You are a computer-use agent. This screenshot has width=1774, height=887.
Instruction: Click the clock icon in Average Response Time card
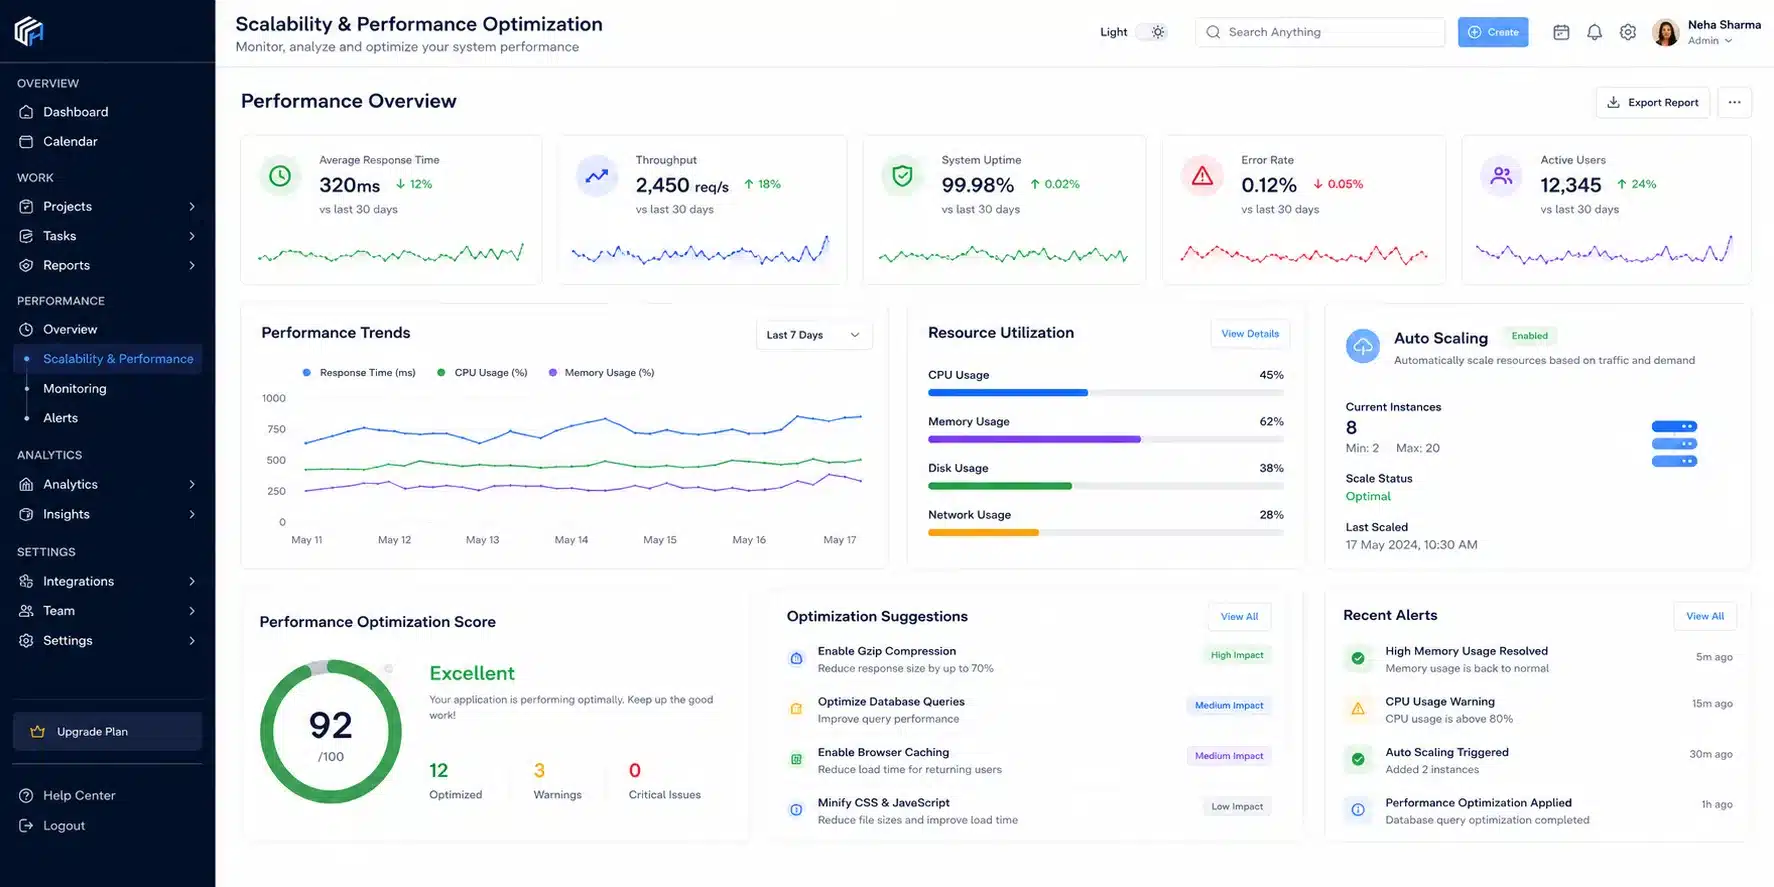click(280, 176)
